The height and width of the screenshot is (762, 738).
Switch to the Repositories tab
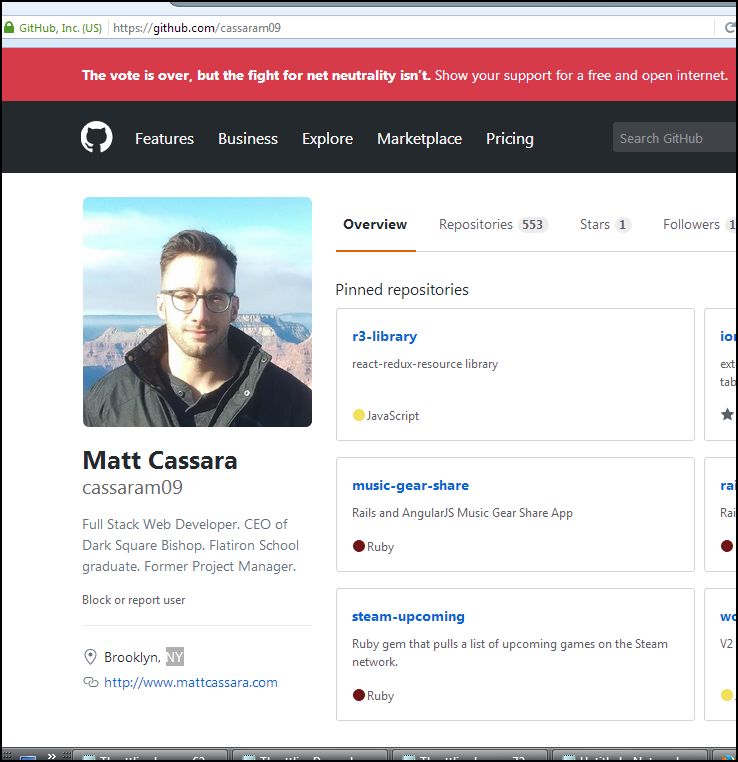(493, 225)
